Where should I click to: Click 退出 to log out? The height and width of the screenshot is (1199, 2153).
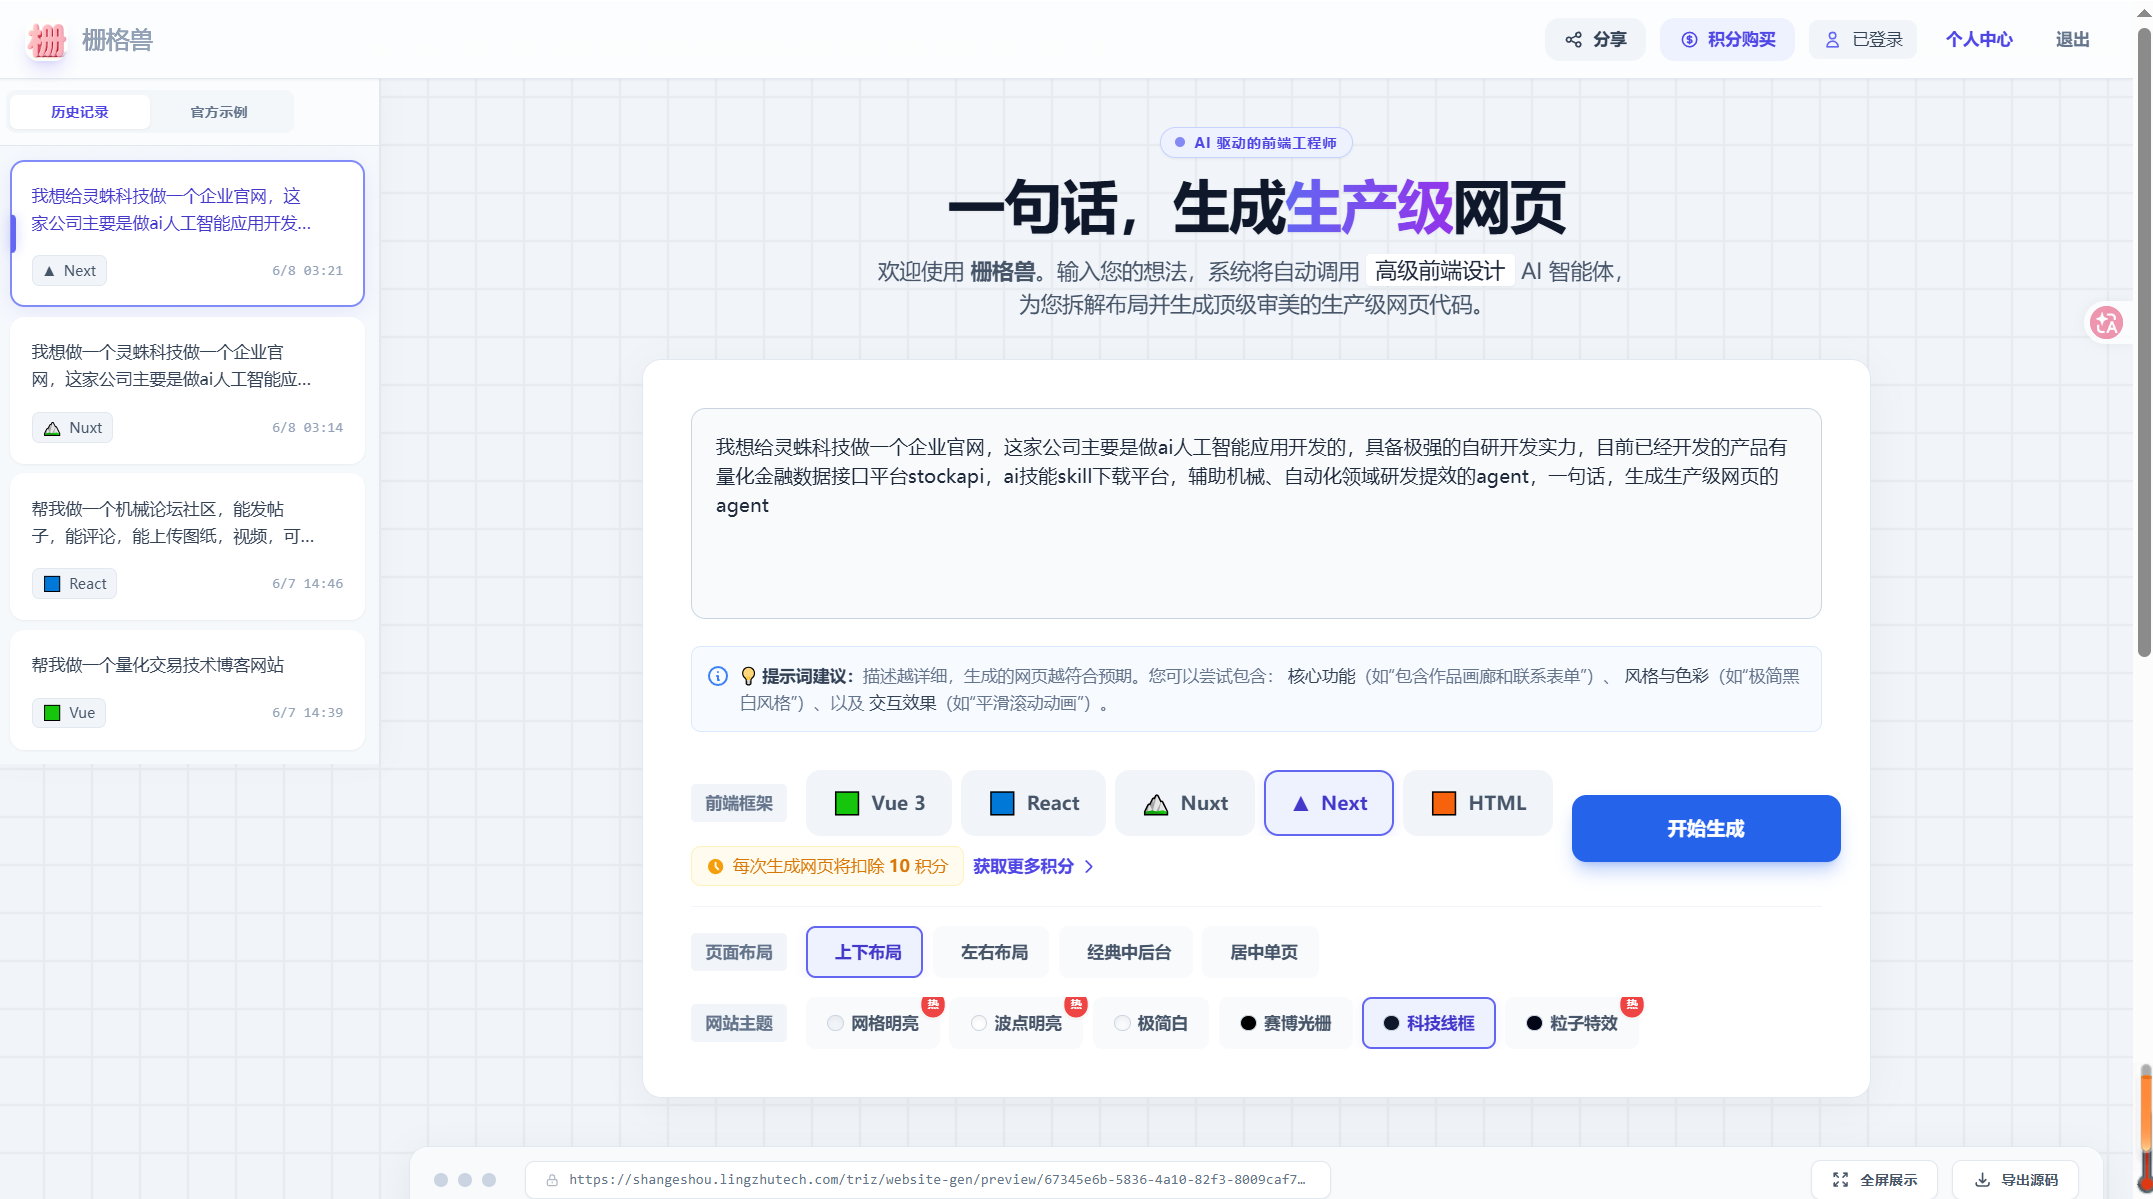[x=2073, y=40]
